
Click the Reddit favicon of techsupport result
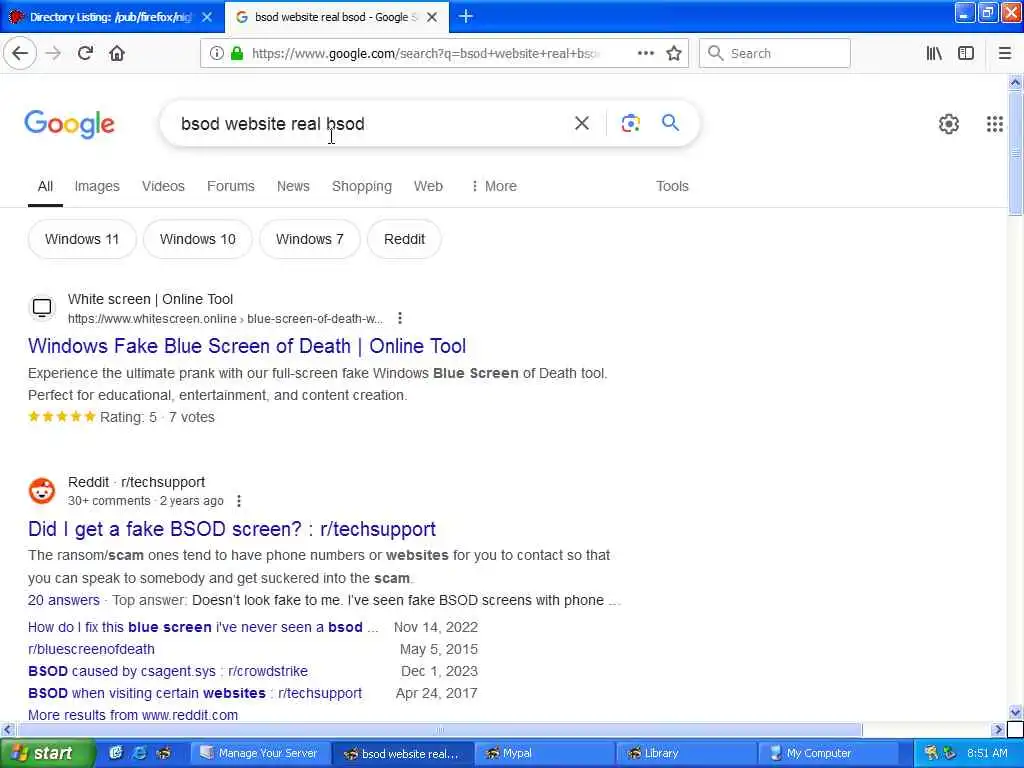42,491
